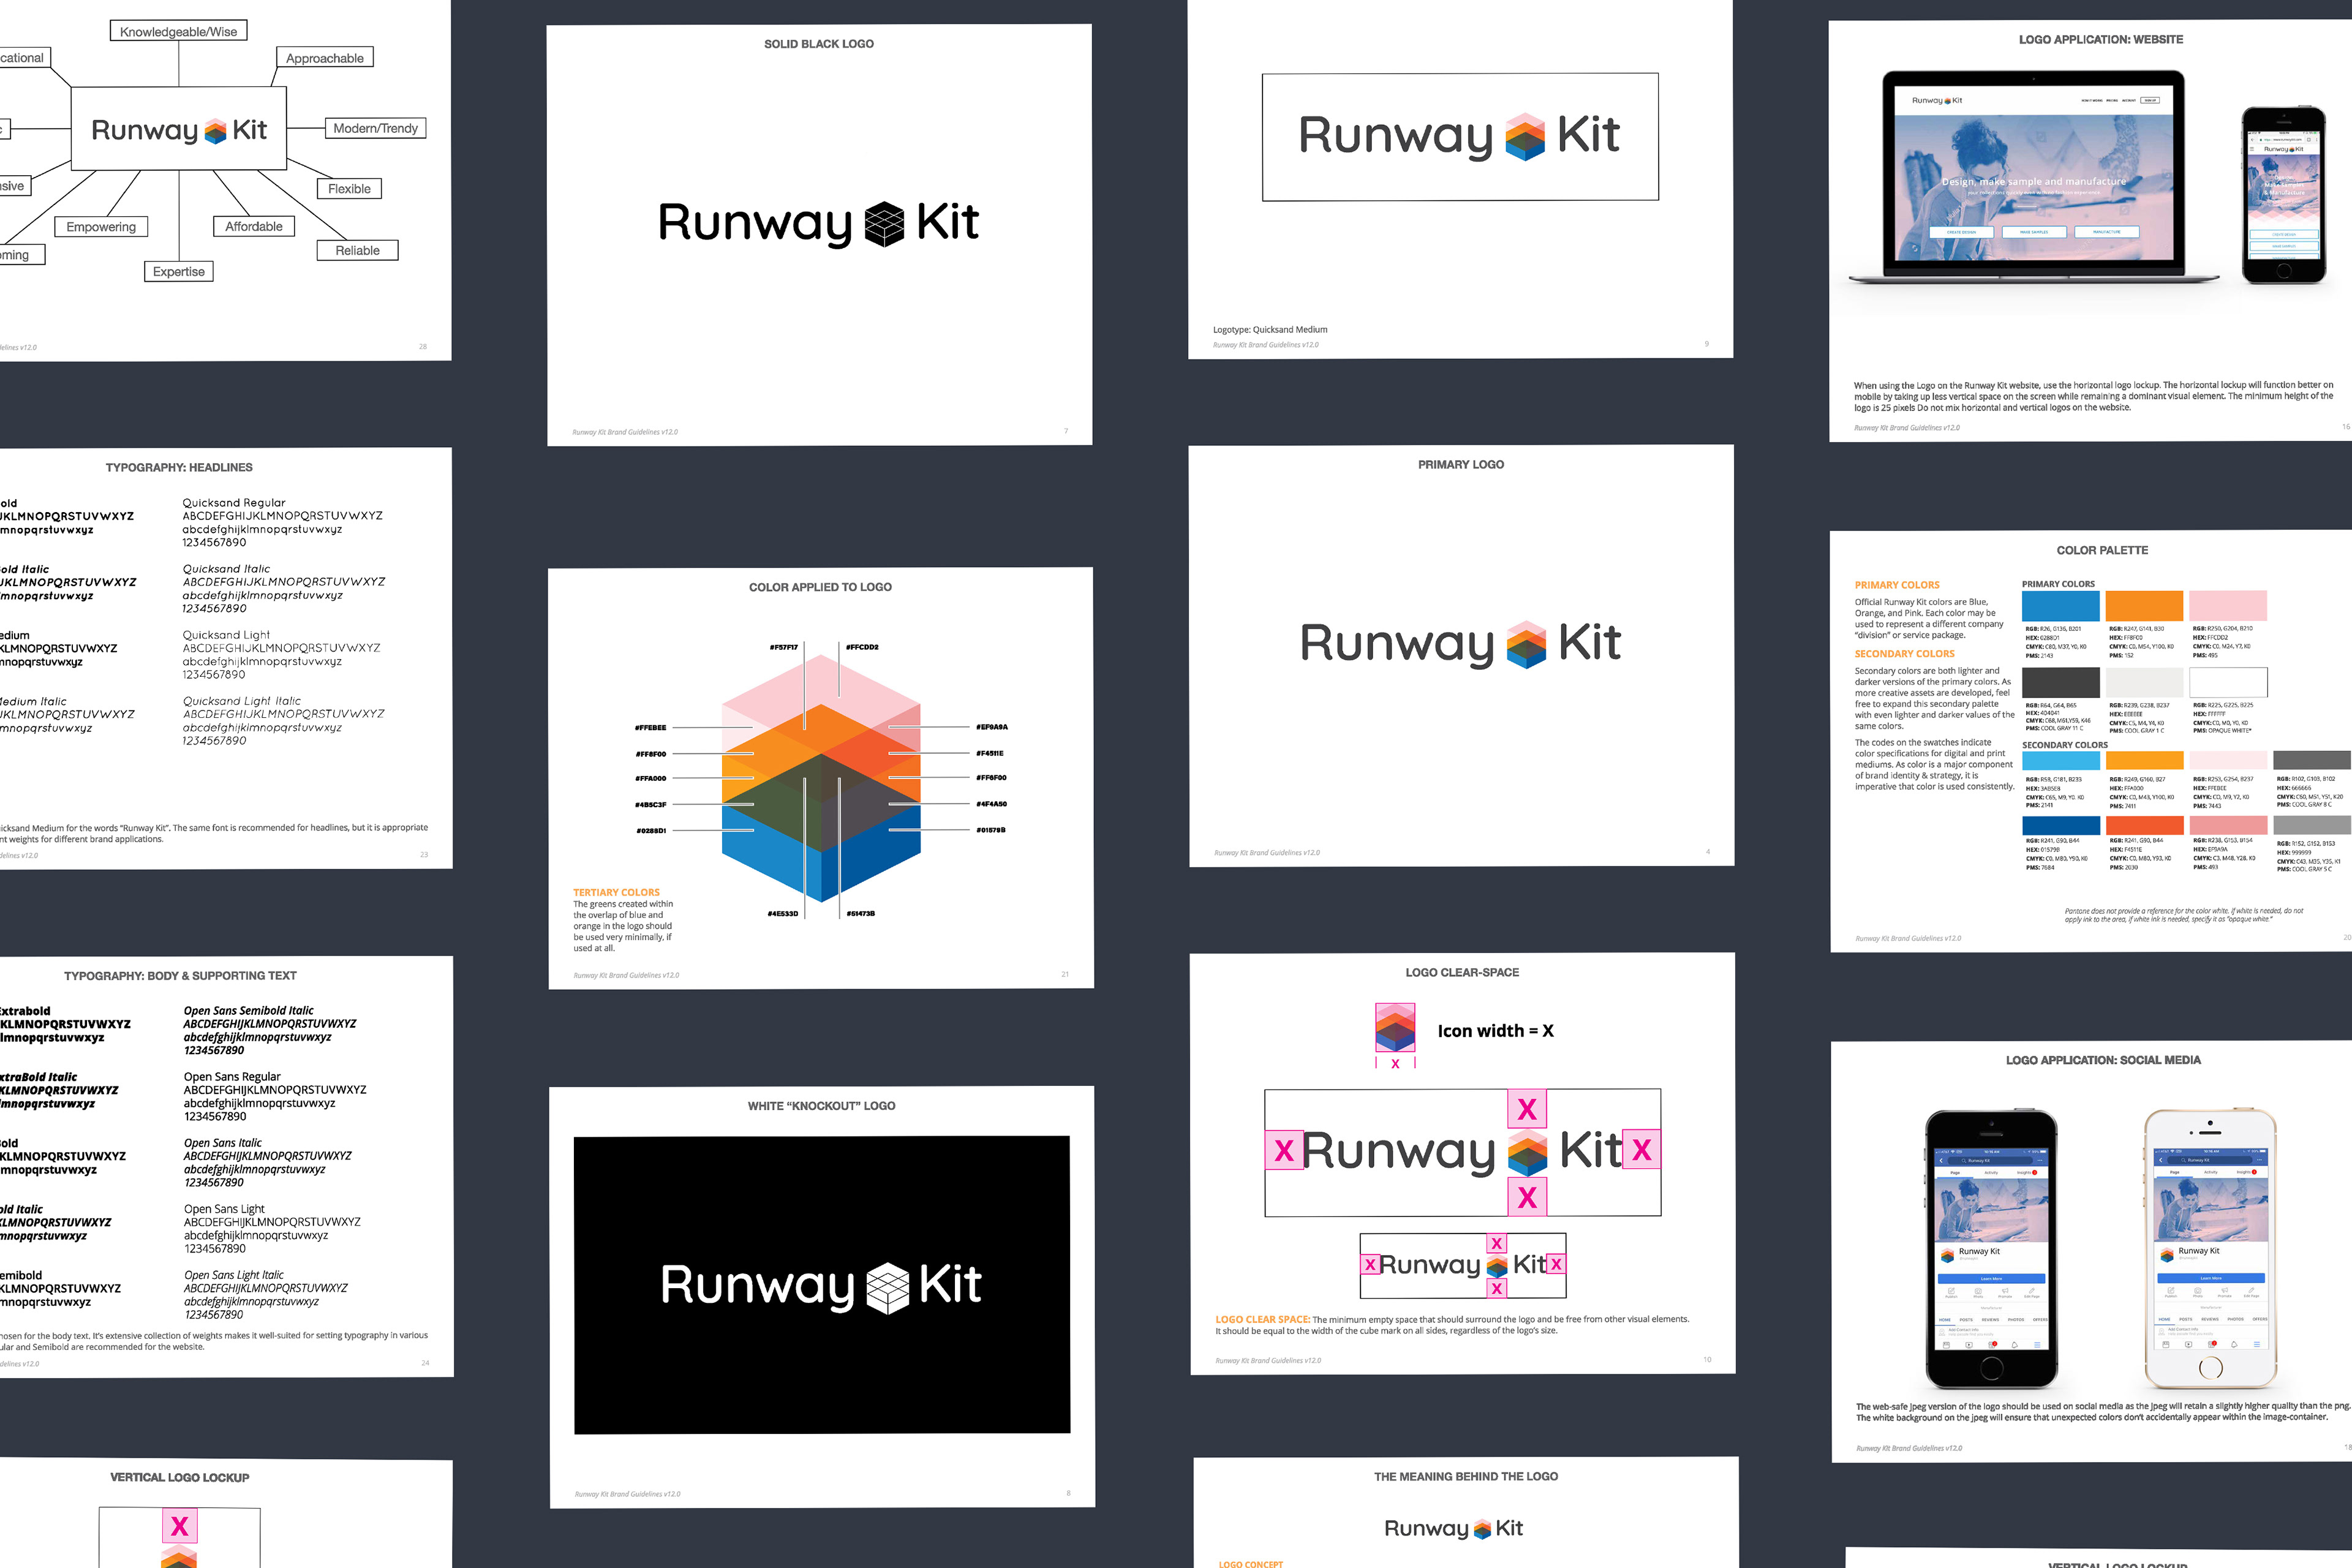This screenshot has height=1568, width=2352.
Task: Click cube icon in Meaning Behind the Logo page
Action: (1481, 1529)
